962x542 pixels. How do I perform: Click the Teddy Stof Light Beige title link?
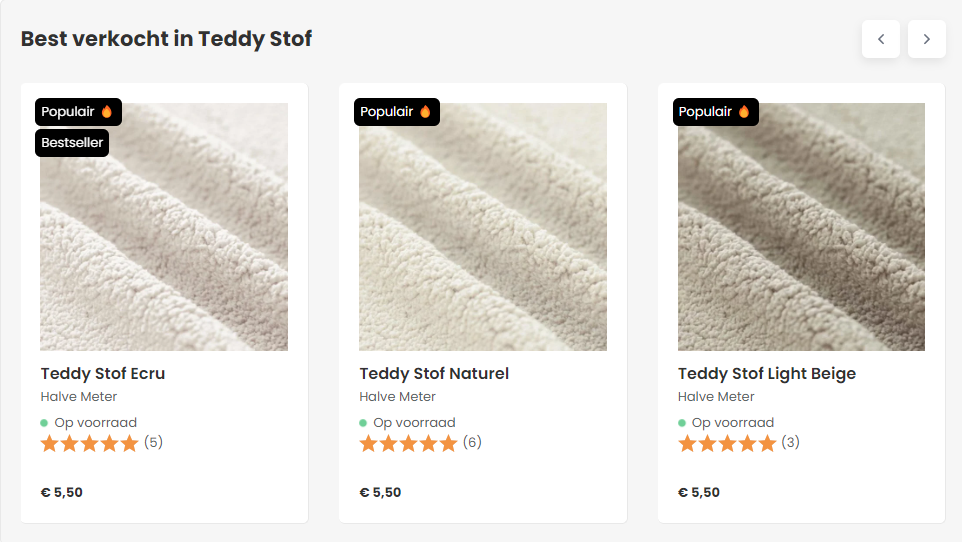767,374
